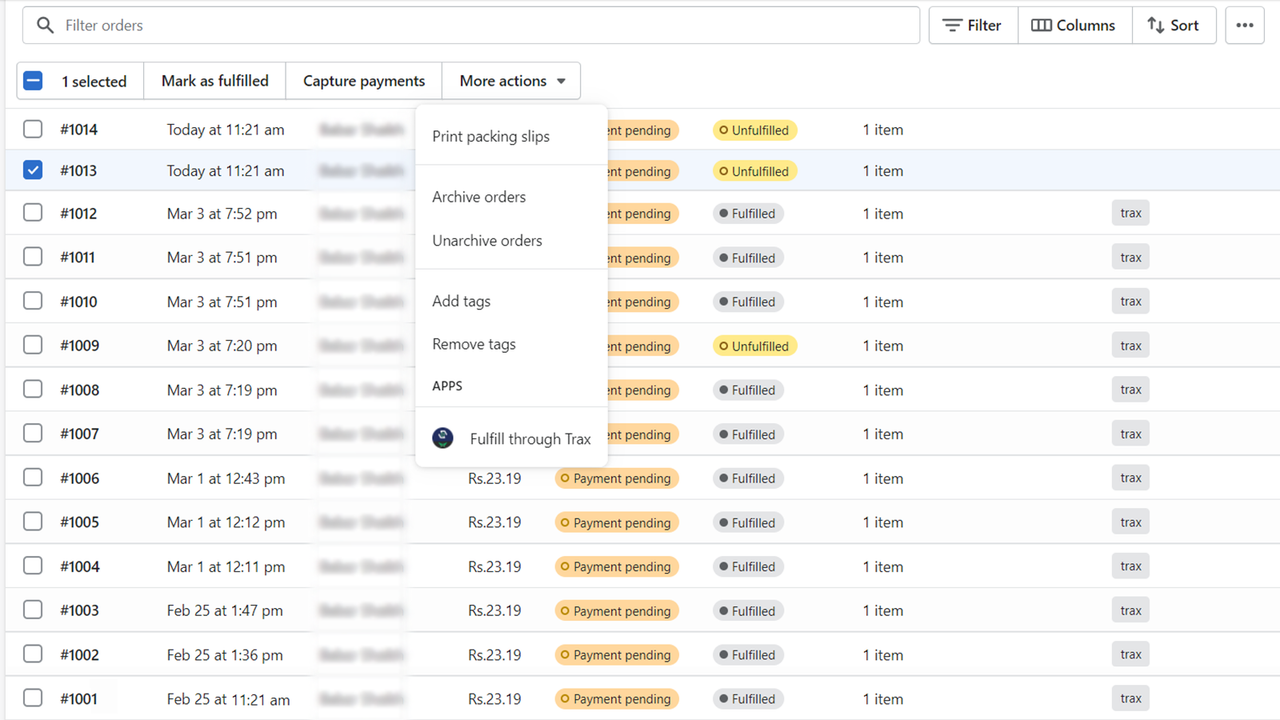Check the box for order #1001
Image resolution: width=1280 pixels, height=720 pixels.
33,698
